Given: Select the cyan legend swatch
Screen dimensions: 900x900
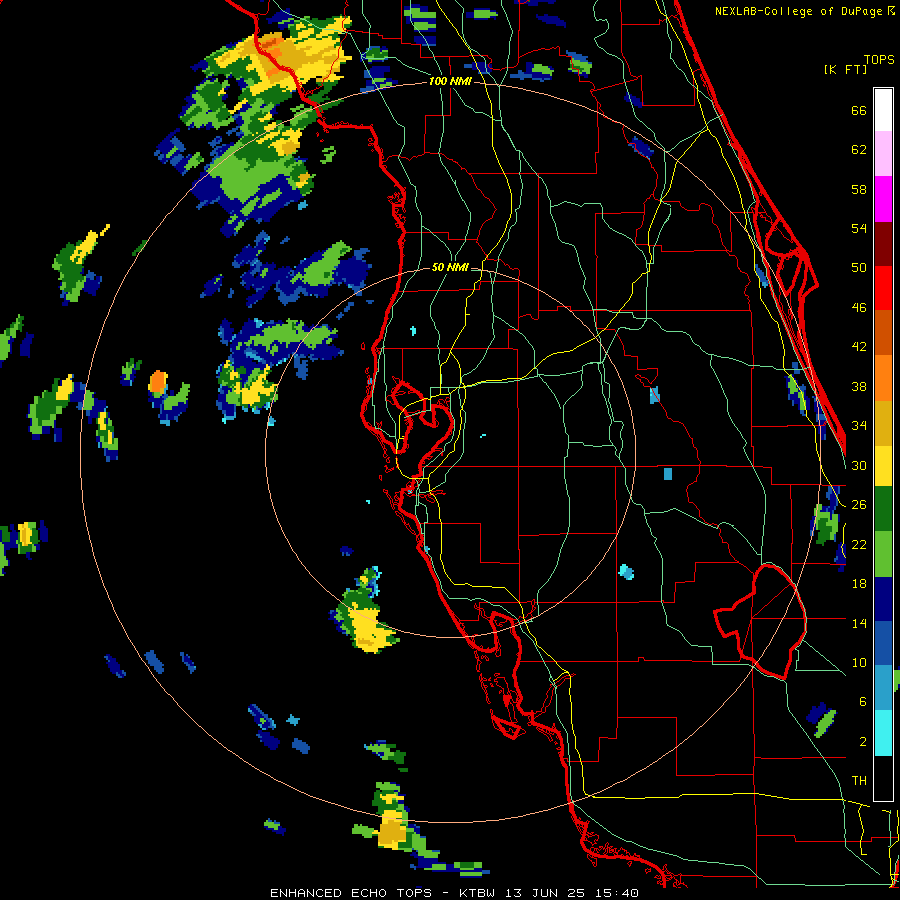Looking at the screenshot, I should click(883, 733).
